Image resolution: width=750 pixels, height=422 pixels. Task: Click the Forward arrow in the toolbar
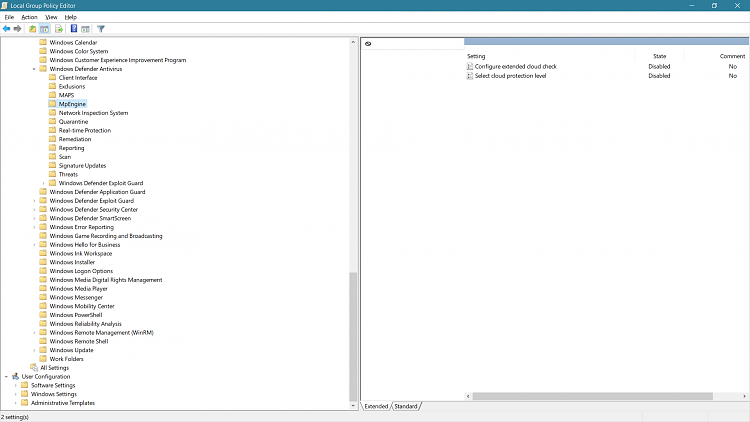(18, 29)
